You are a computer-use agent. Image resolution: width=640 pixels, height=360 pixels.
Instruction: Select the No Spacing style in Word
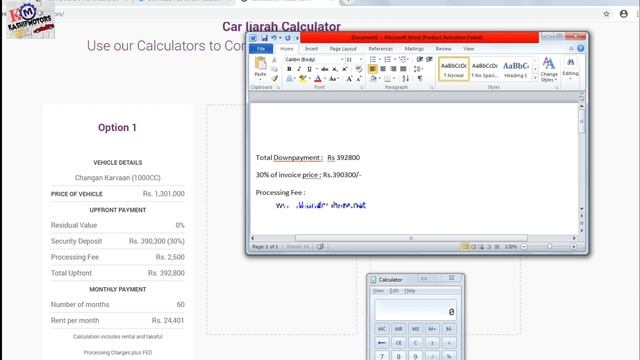[485, 69]
